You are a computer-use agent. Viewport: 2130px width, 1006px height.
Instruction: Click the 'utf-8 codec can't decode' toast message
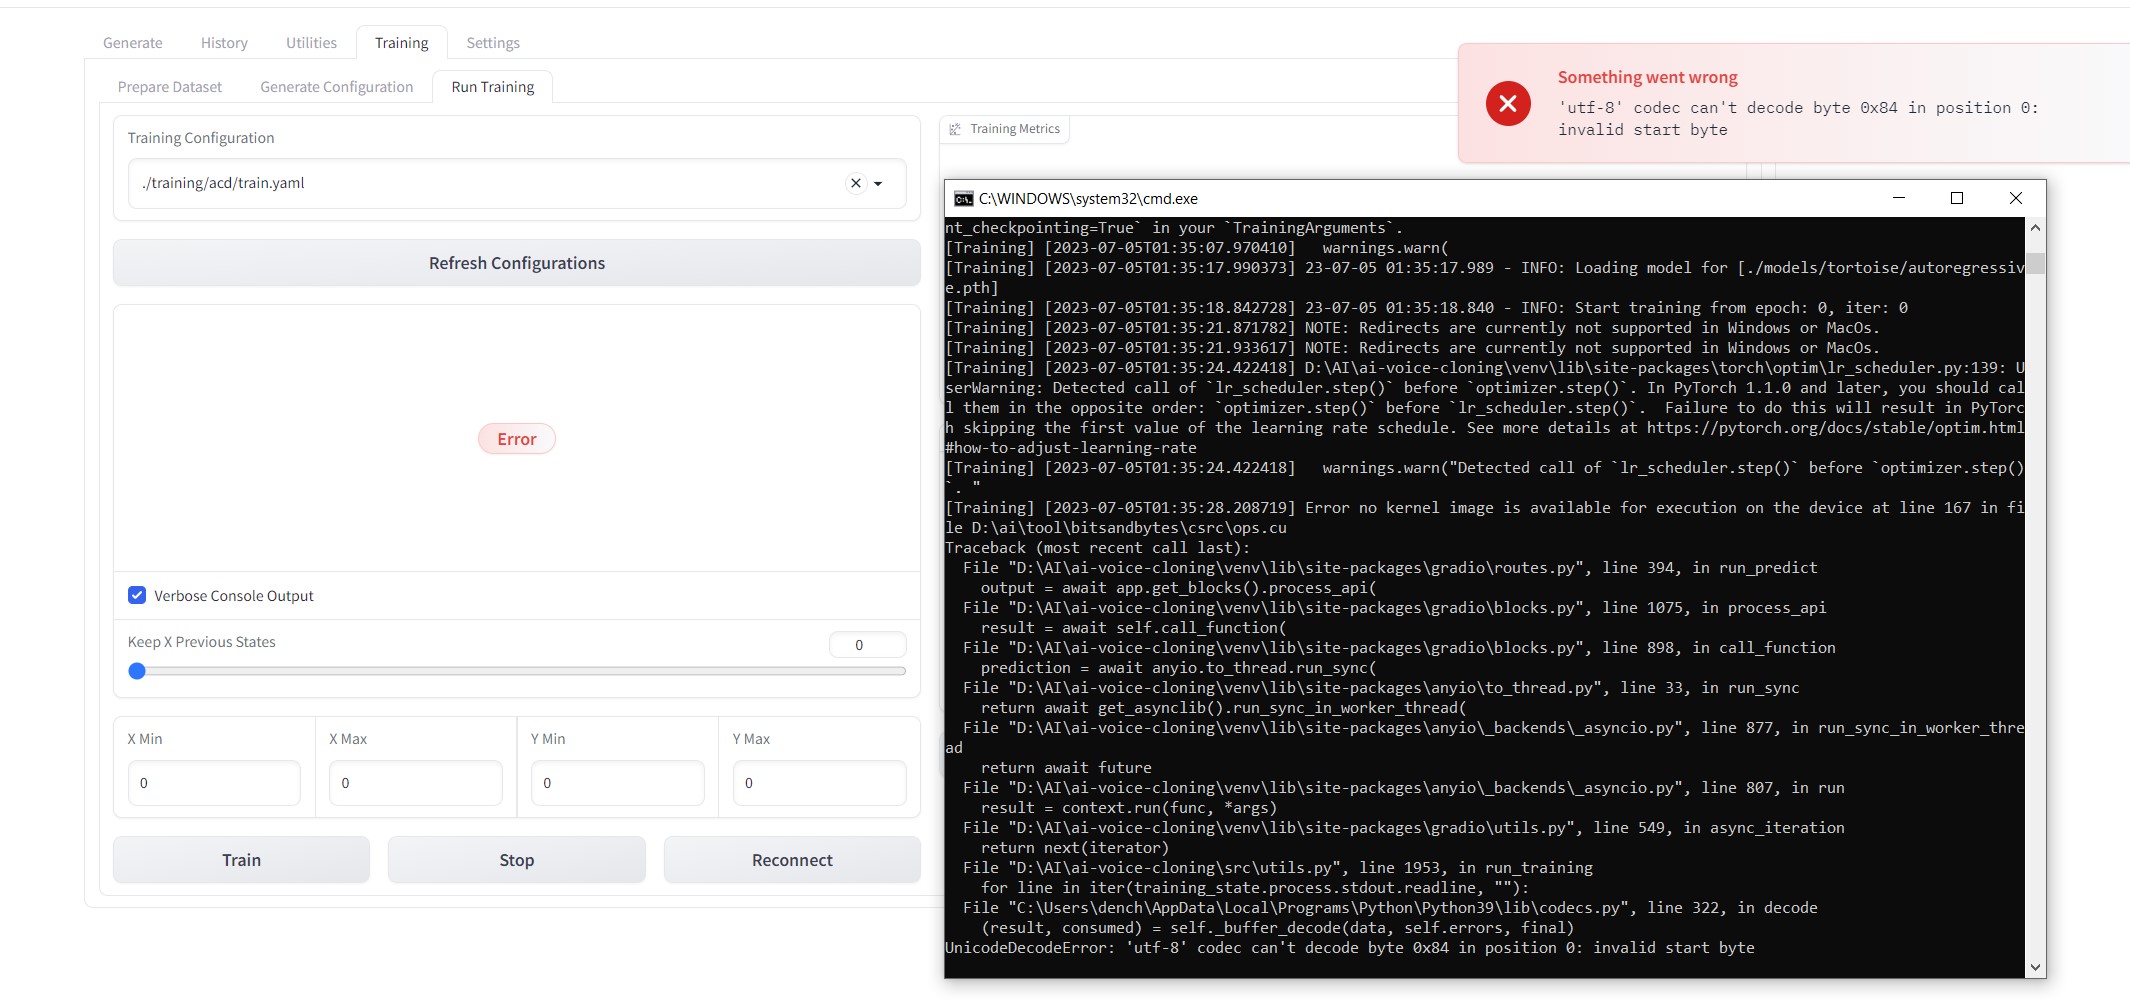coord(1798,119)
